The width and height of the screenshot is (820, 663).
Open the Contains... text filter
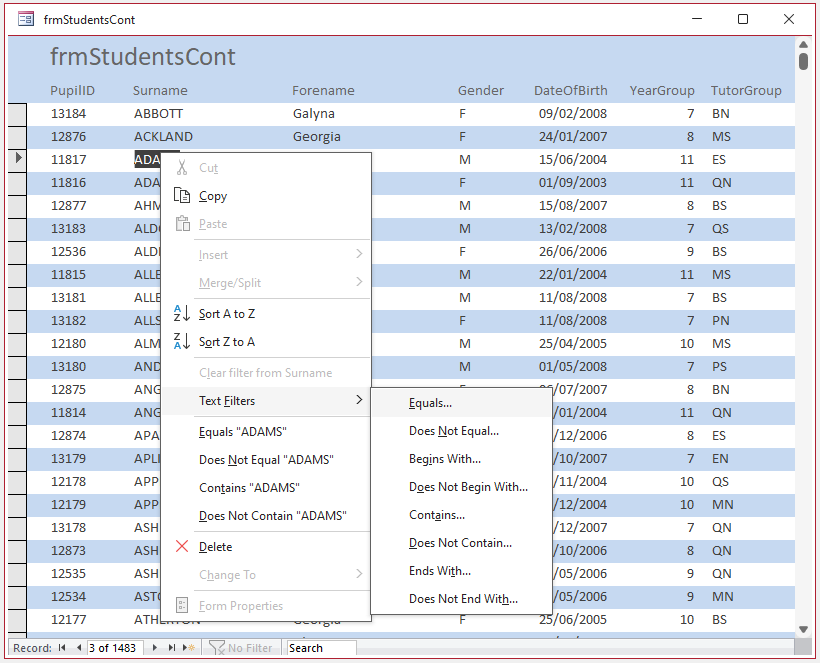point(461,515)
